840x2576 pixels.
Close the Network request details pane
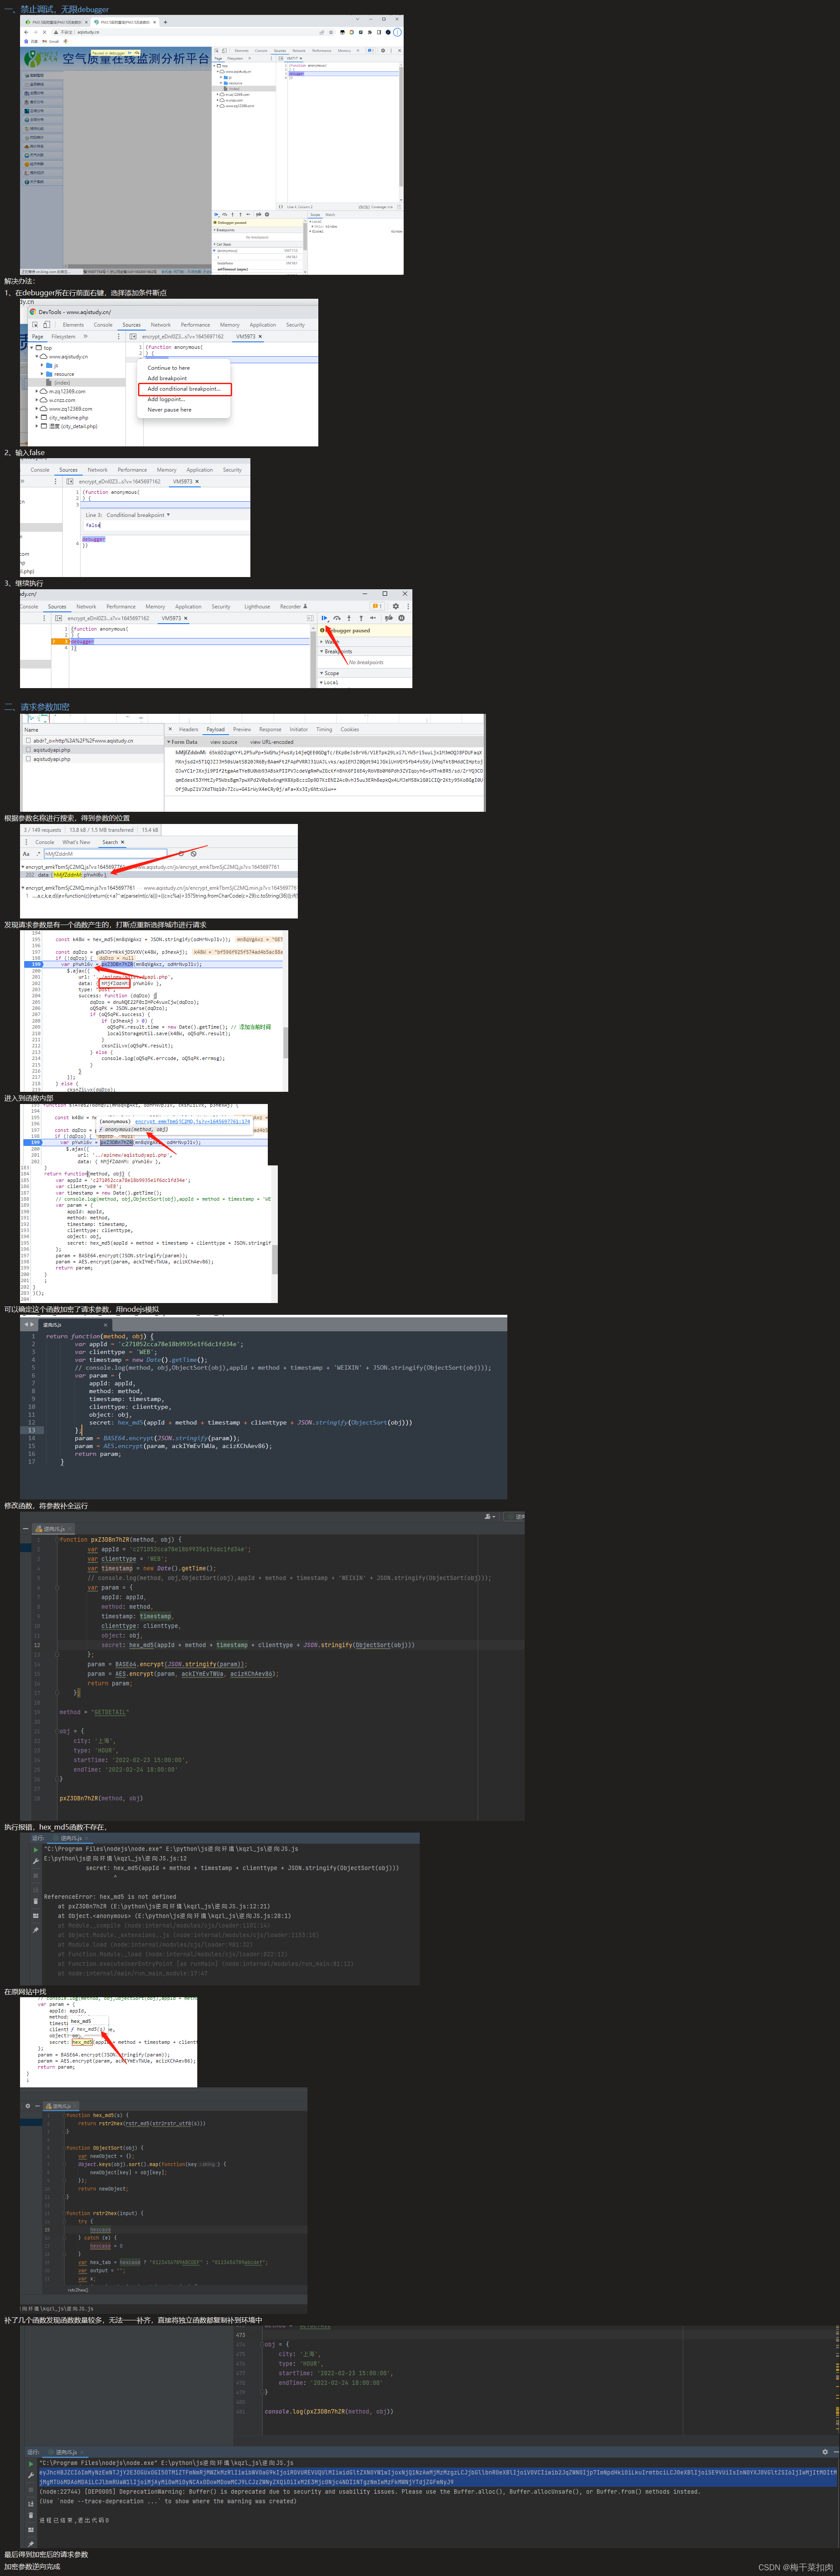(170, 729)
